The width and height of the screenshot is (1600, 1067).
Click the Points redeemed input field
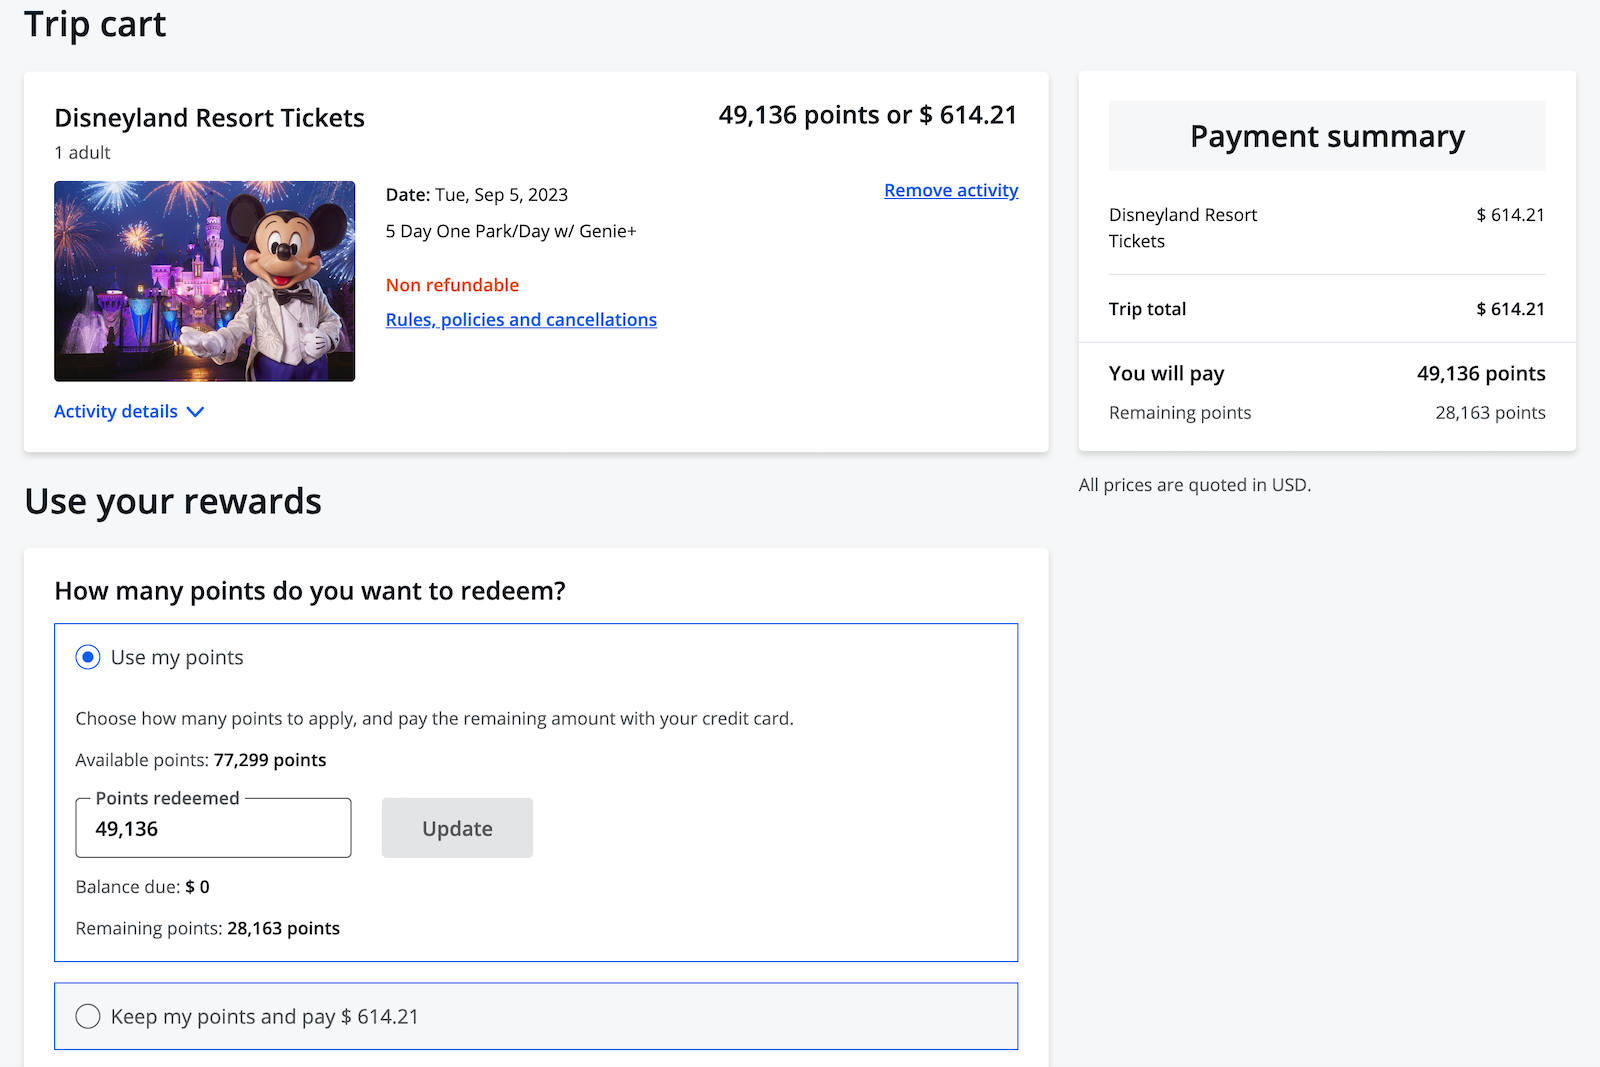(212, 828)
